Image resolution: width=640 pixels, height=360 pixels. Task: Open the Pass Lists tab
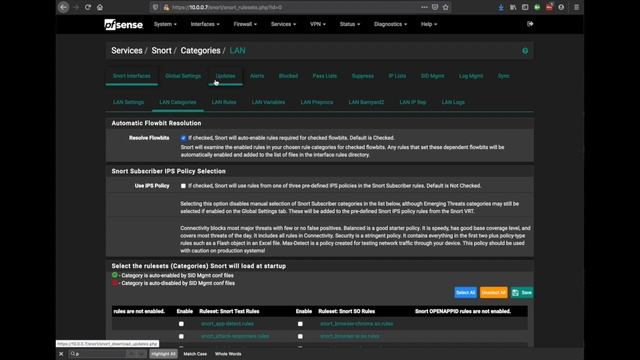(x=325, y=76)
